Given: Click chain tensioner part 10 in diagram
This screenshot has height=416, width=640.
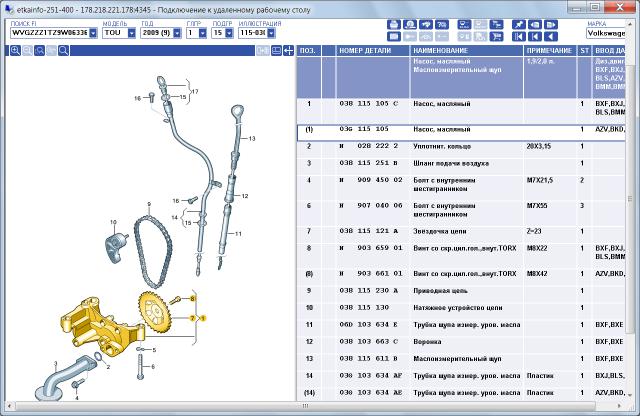Looking at the screenshot, I should click(x=115, y=246).
